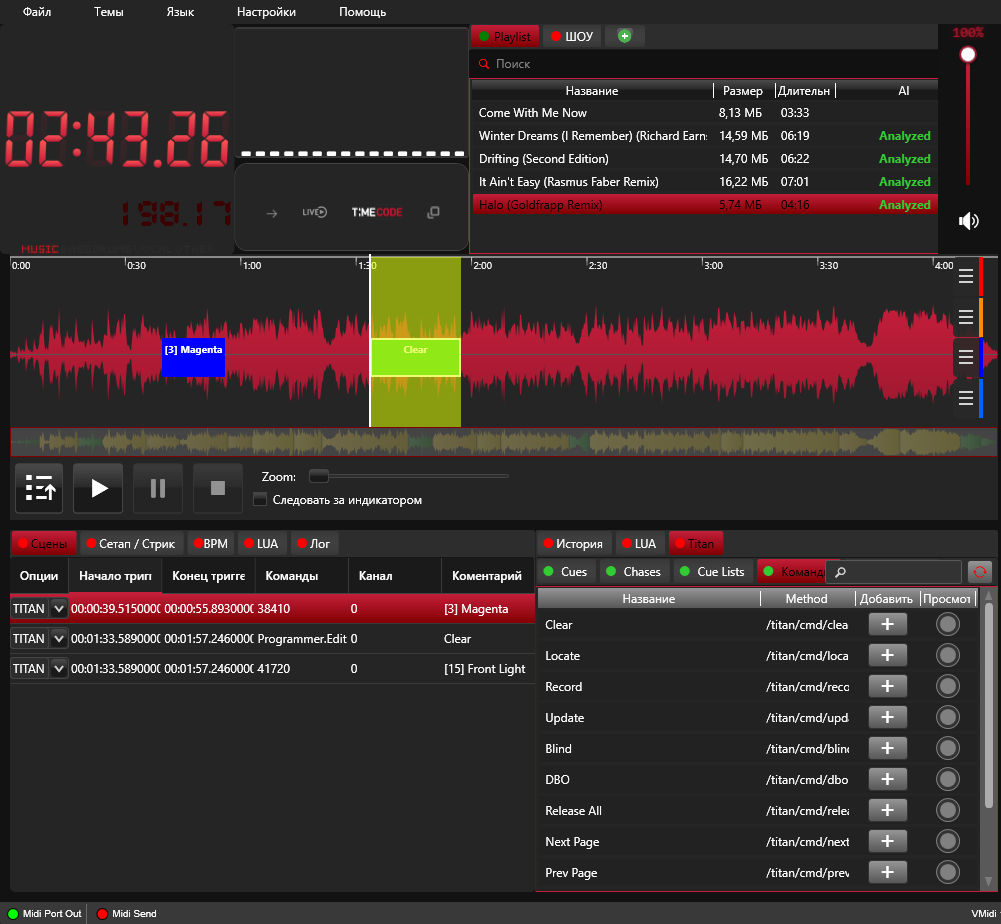Click the TIMECODE icon
Screen dimensions: 1001x924
376,213
